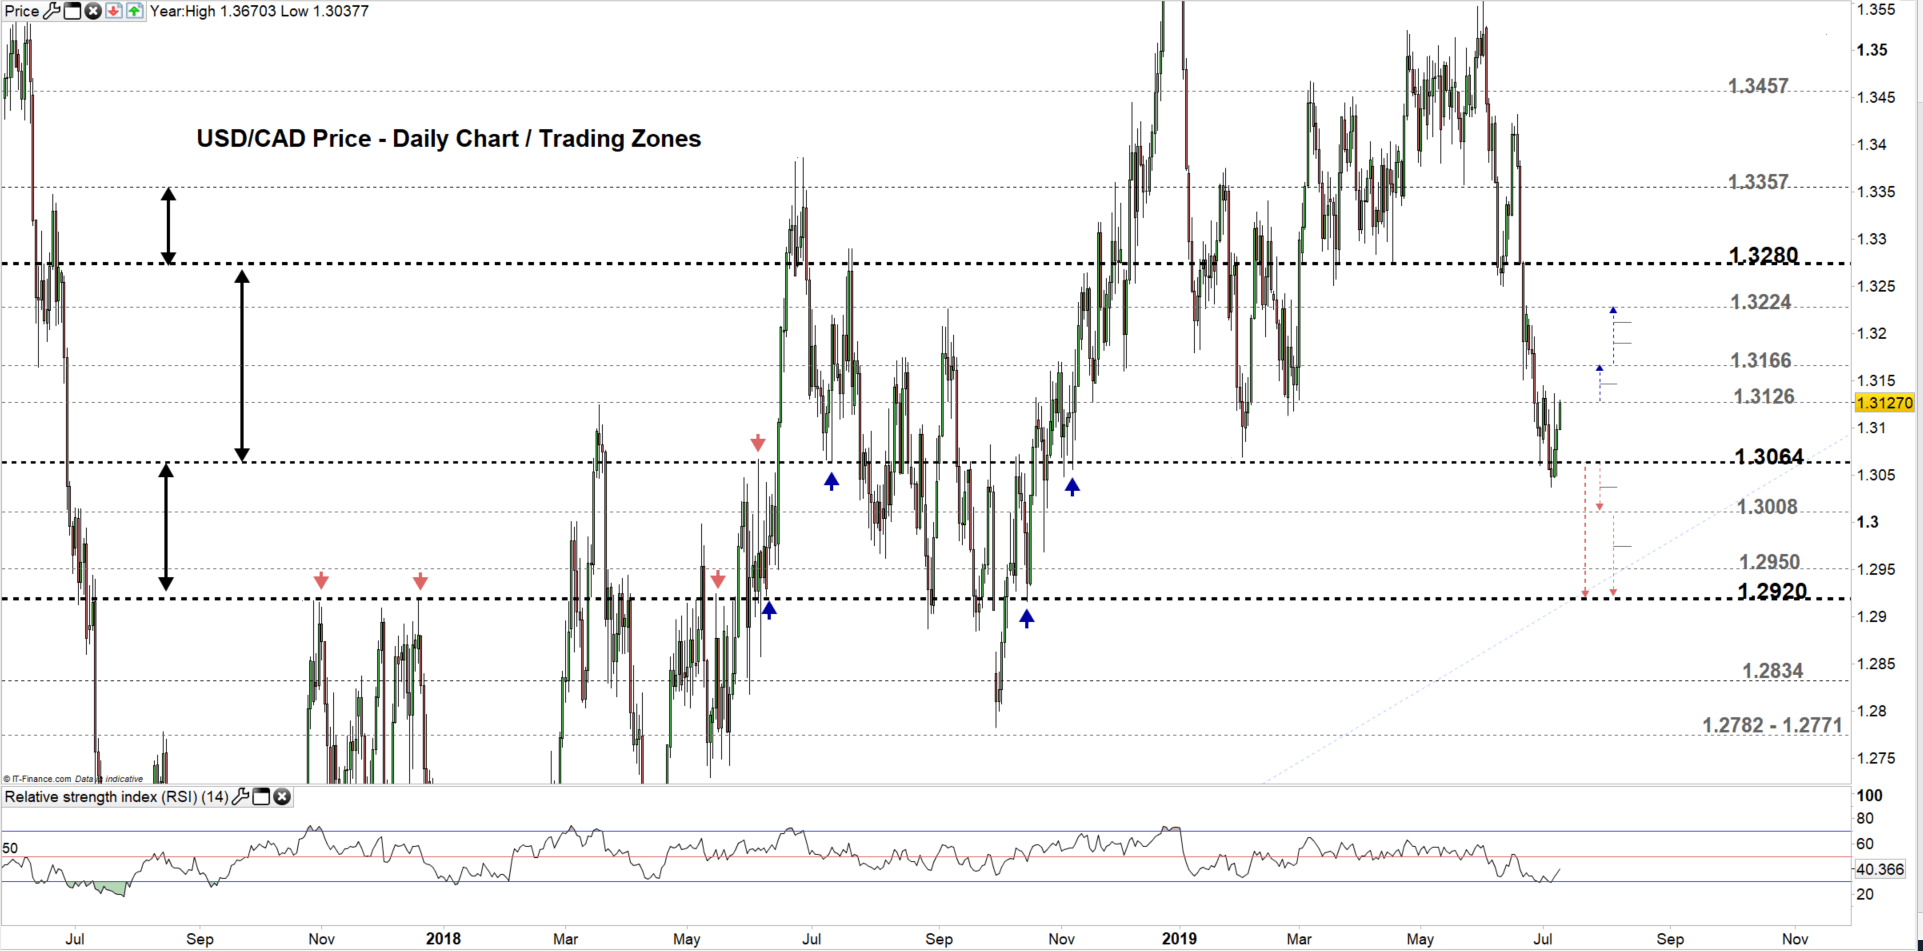Open RSI indicator settings wrench
The width and height of the screenshot is (1923, 951).
tap(240, 797)
